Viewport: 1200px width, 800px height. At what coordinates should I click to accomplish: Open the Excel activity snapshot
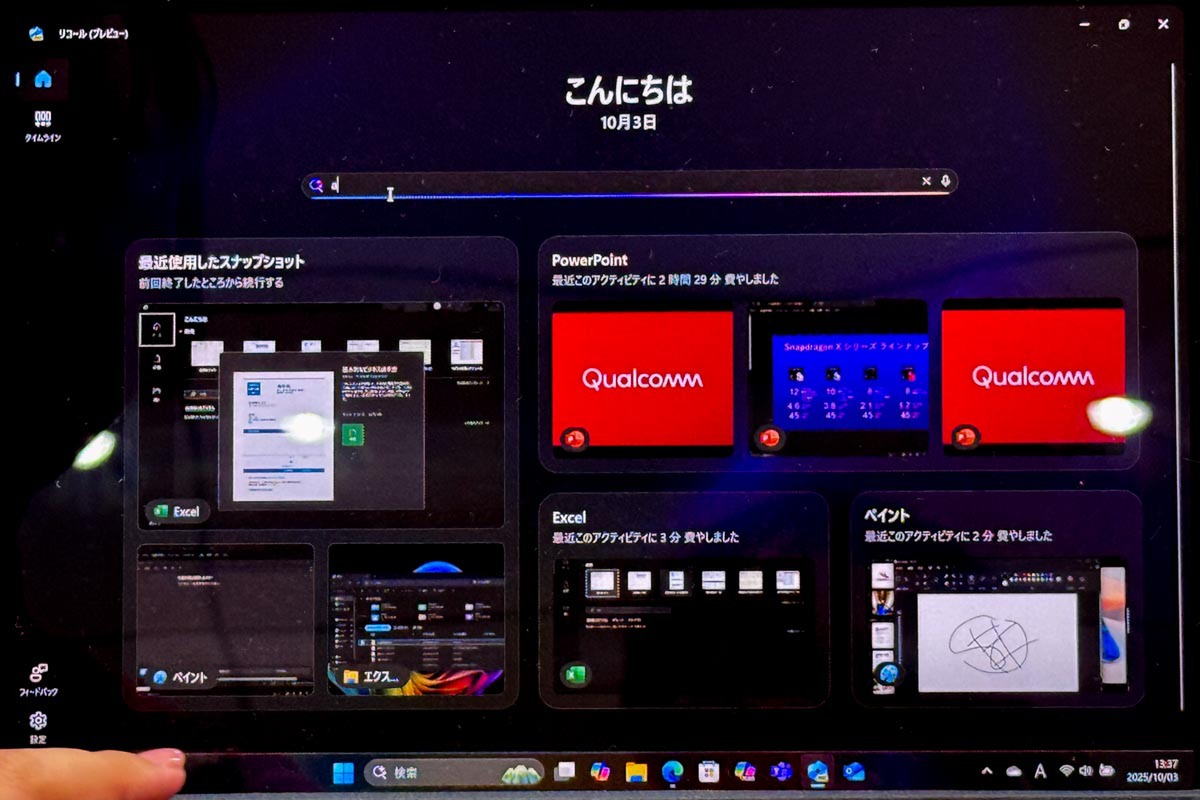684,625
